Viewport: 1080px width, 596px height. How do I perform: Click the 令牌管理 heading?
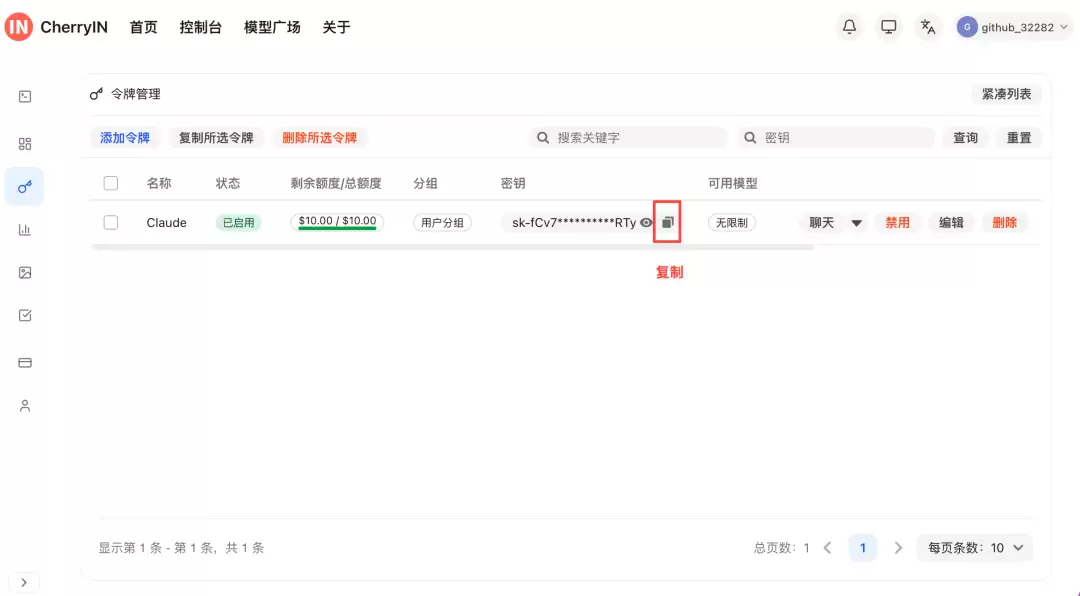point(136,94)
